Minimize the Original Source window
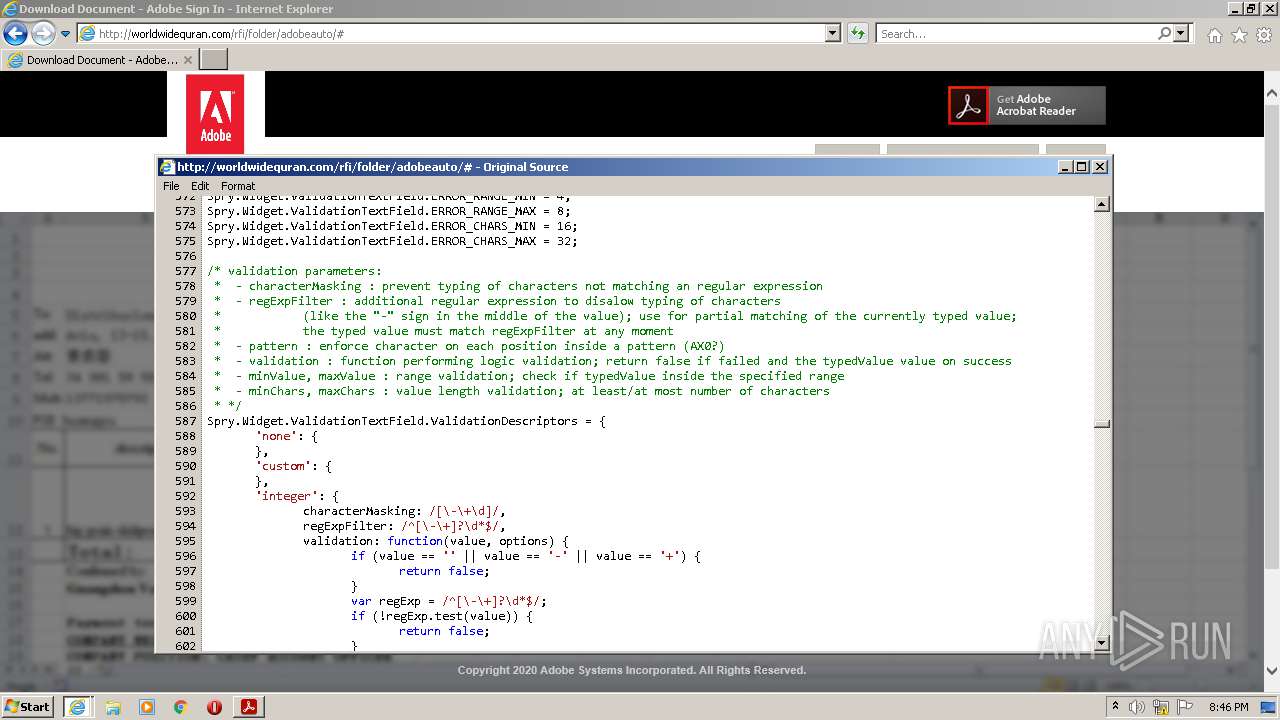 pos(1065,167)
